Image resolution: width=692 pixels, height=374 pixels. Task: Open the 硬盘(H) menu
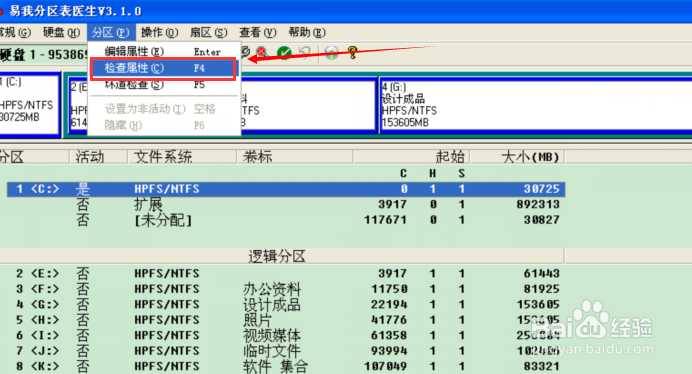pos(61,32)
